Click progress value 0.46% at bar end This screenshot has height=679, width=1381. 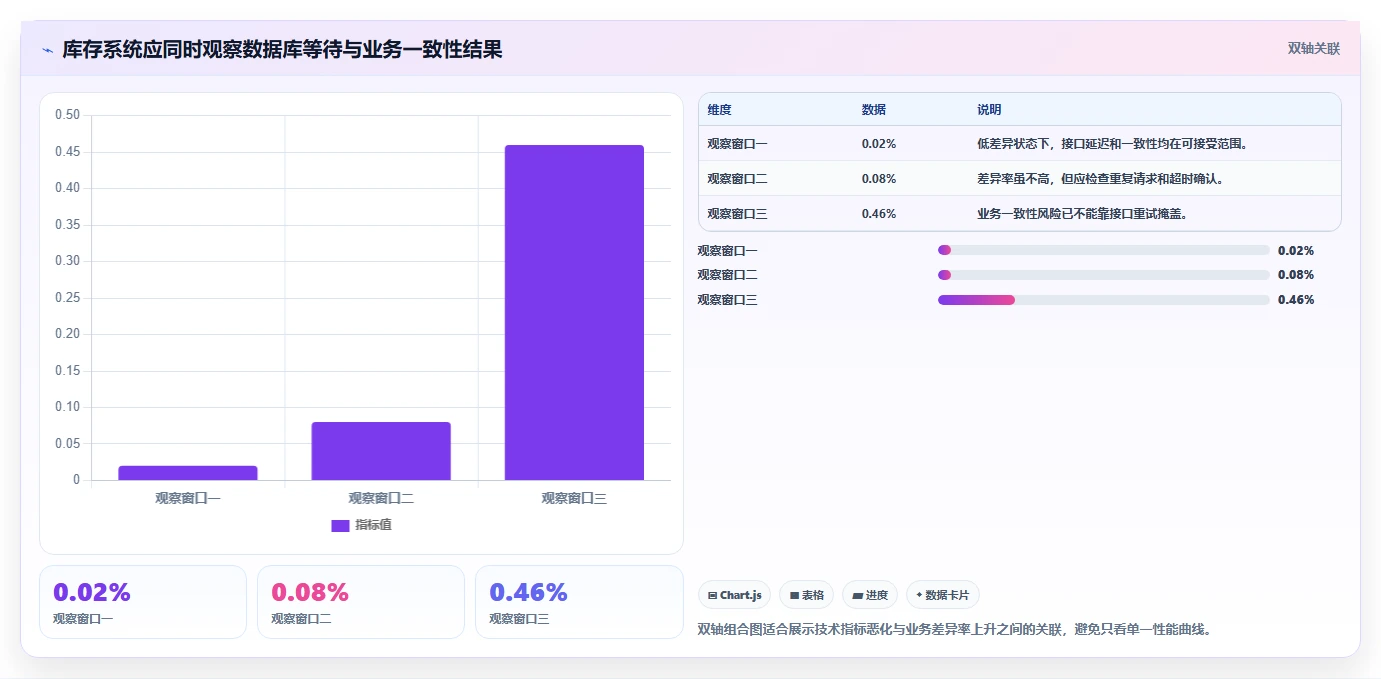click(1296, 299)
